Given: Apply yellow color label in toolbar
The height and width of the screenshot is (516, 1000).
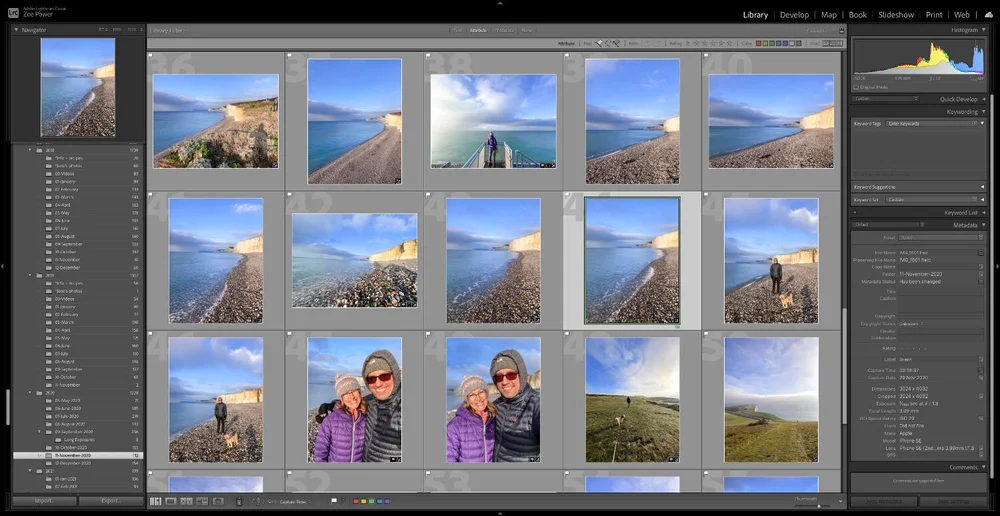Looking at the screenshot, I should (x=364, y=501).
